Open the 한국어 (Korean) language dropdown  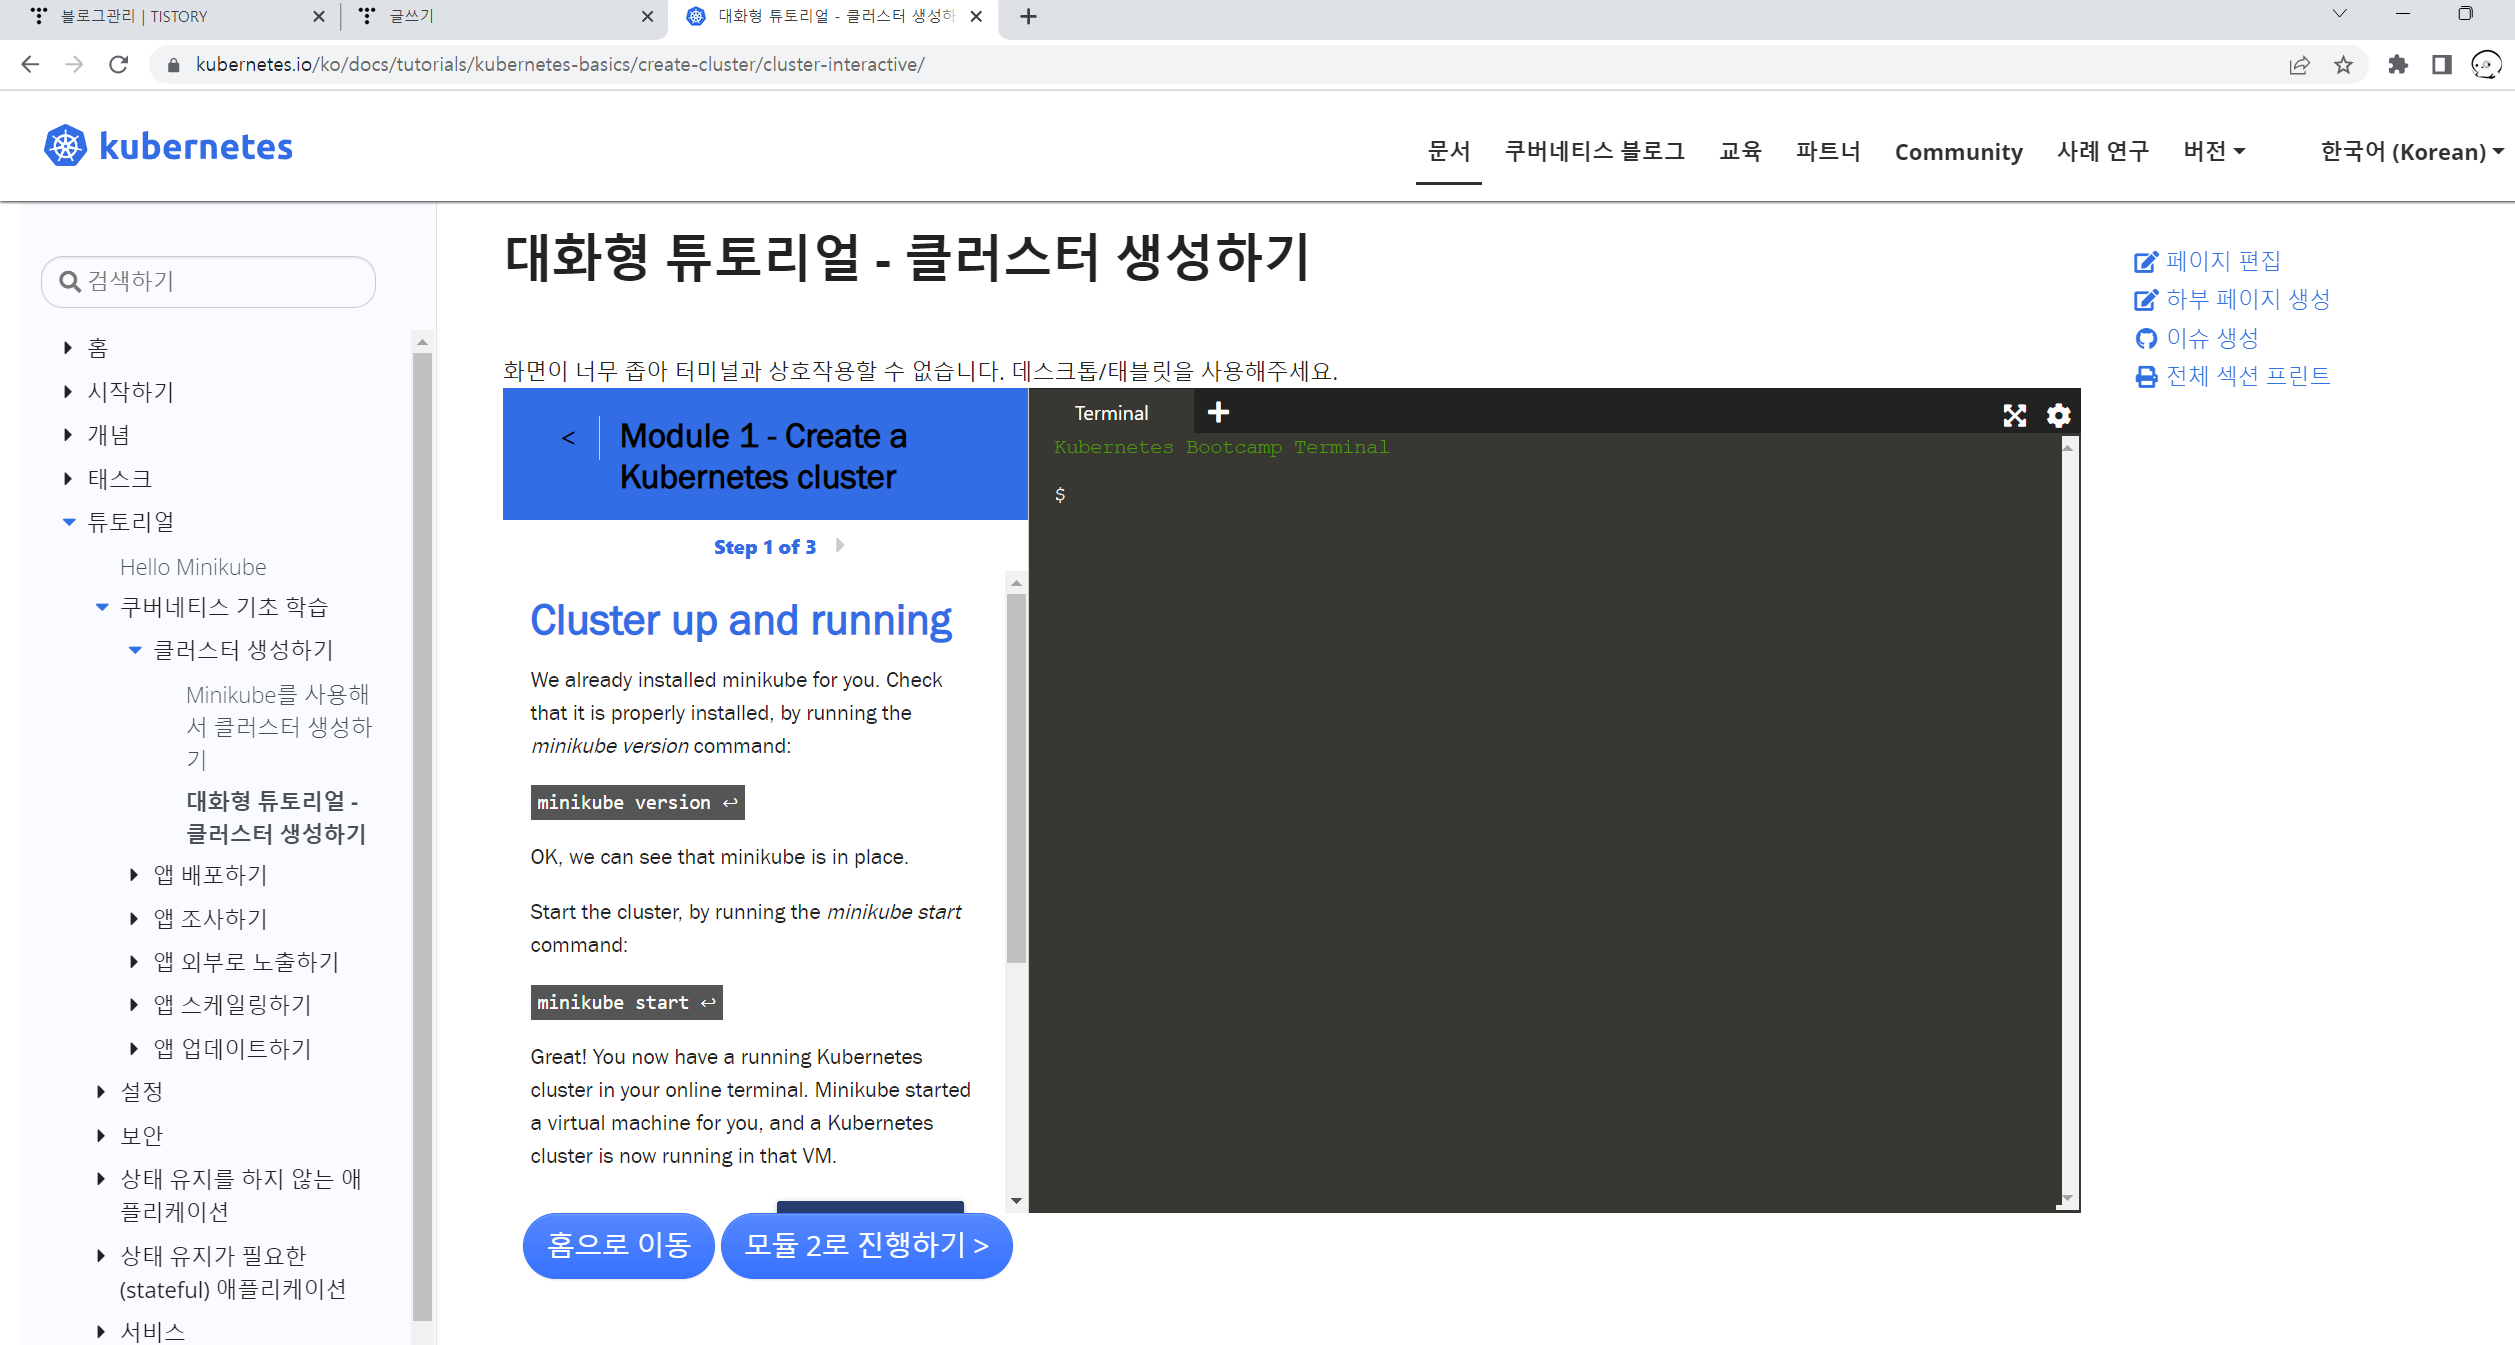(x=2410, y=151)
